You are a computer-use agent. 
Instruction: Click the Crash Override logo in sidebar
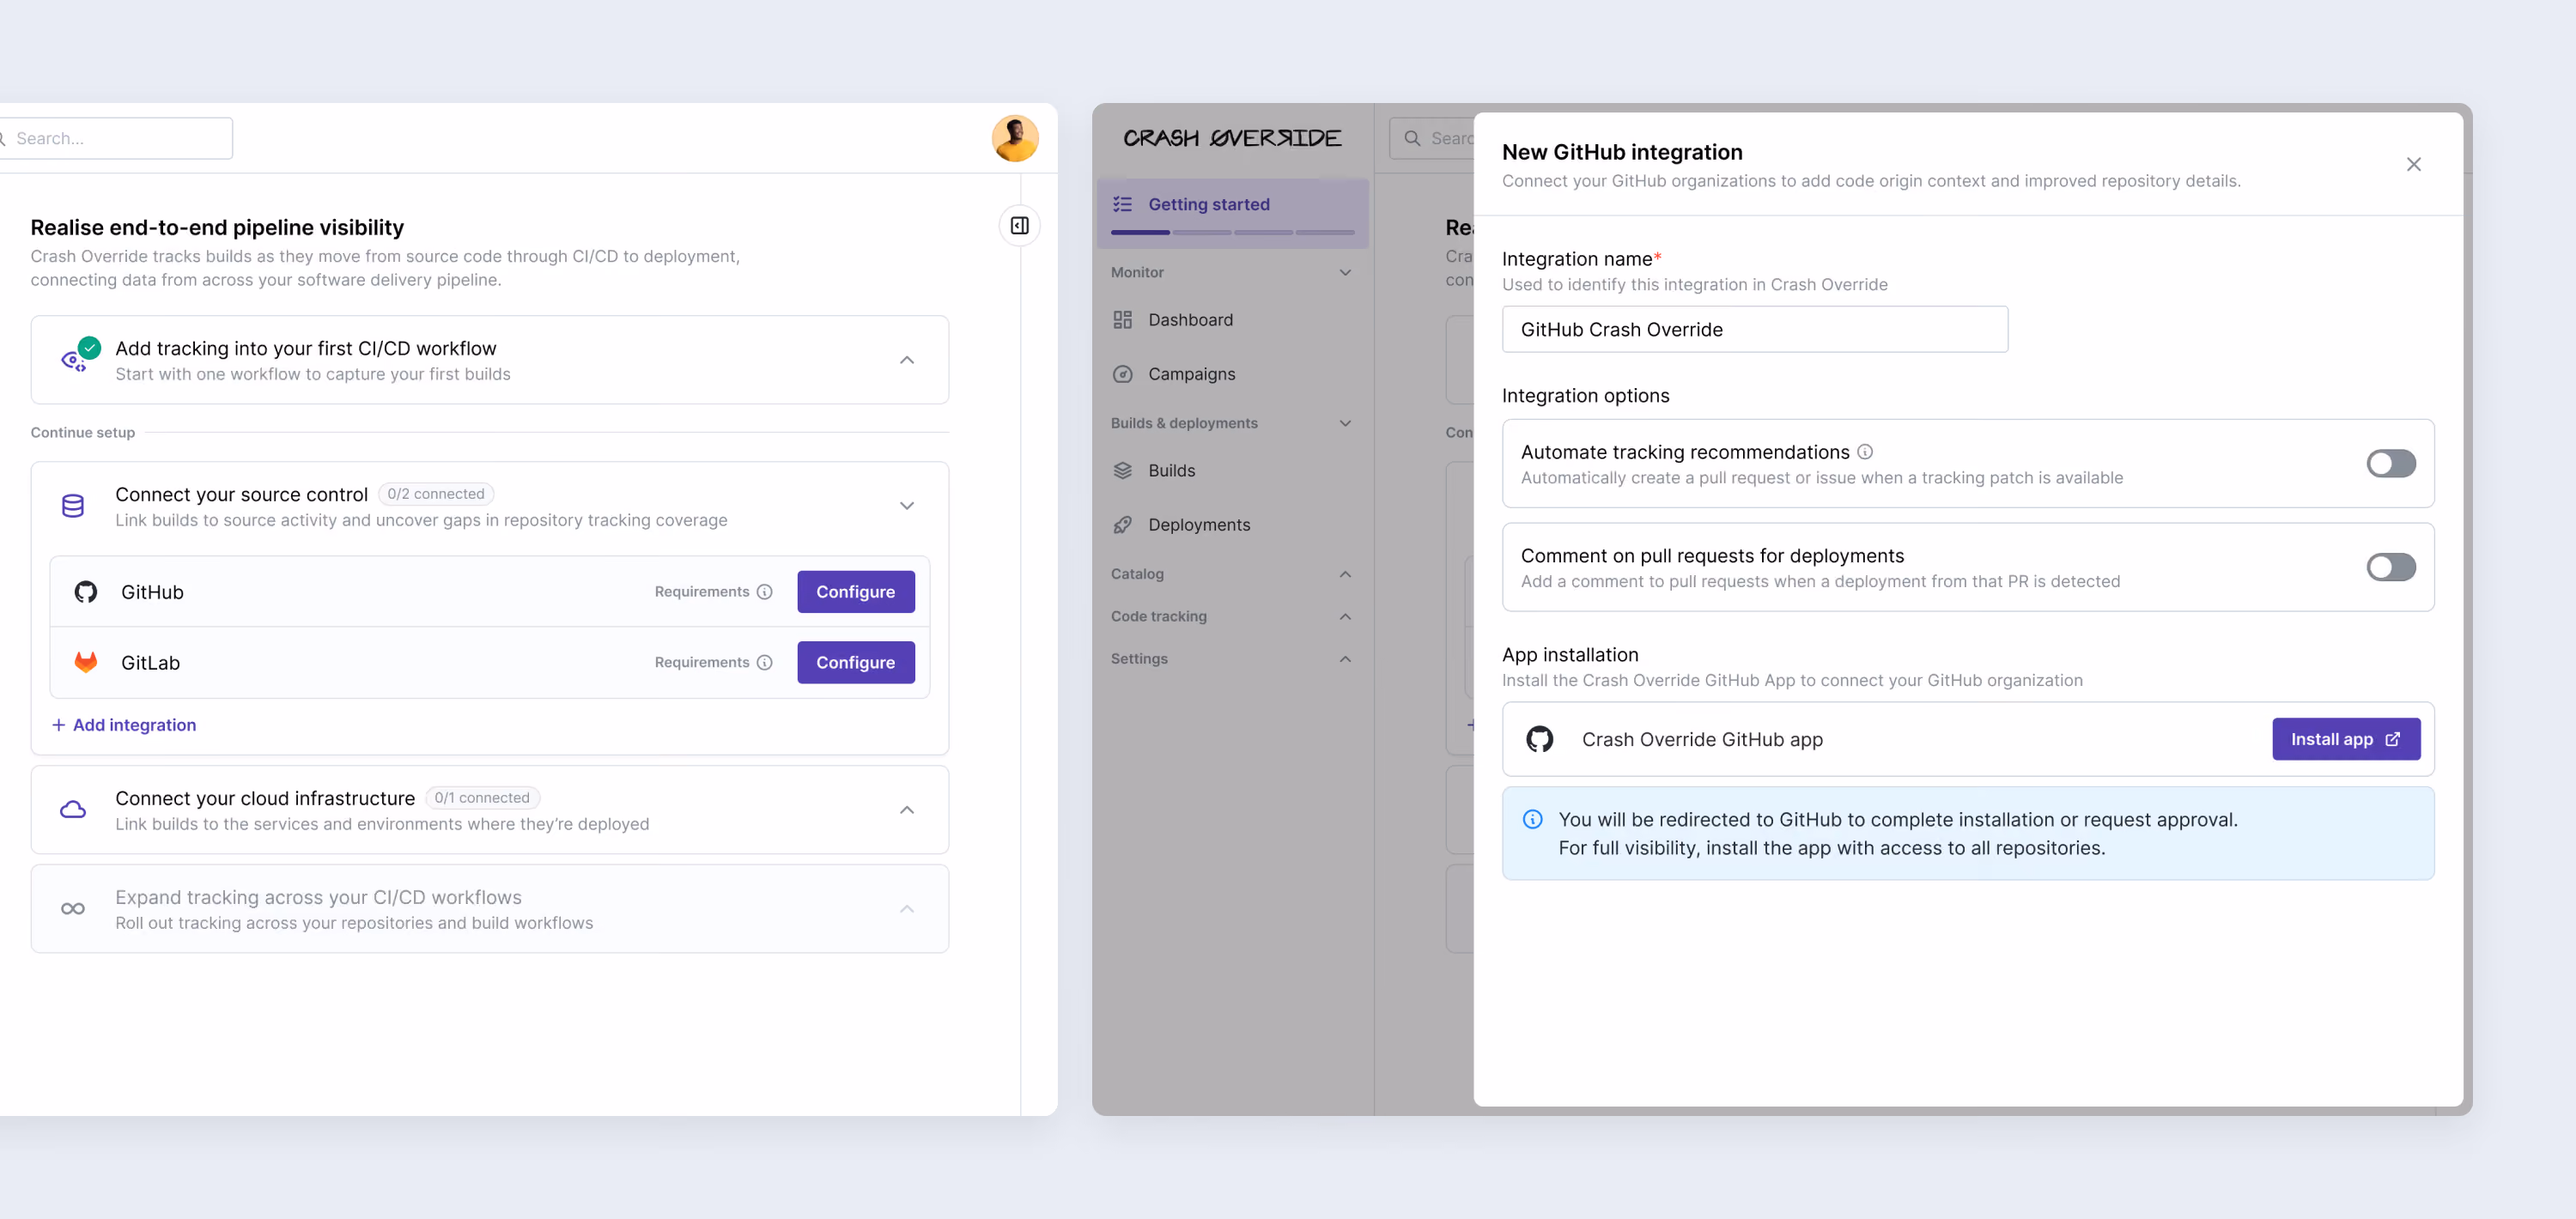point(1232,138)
